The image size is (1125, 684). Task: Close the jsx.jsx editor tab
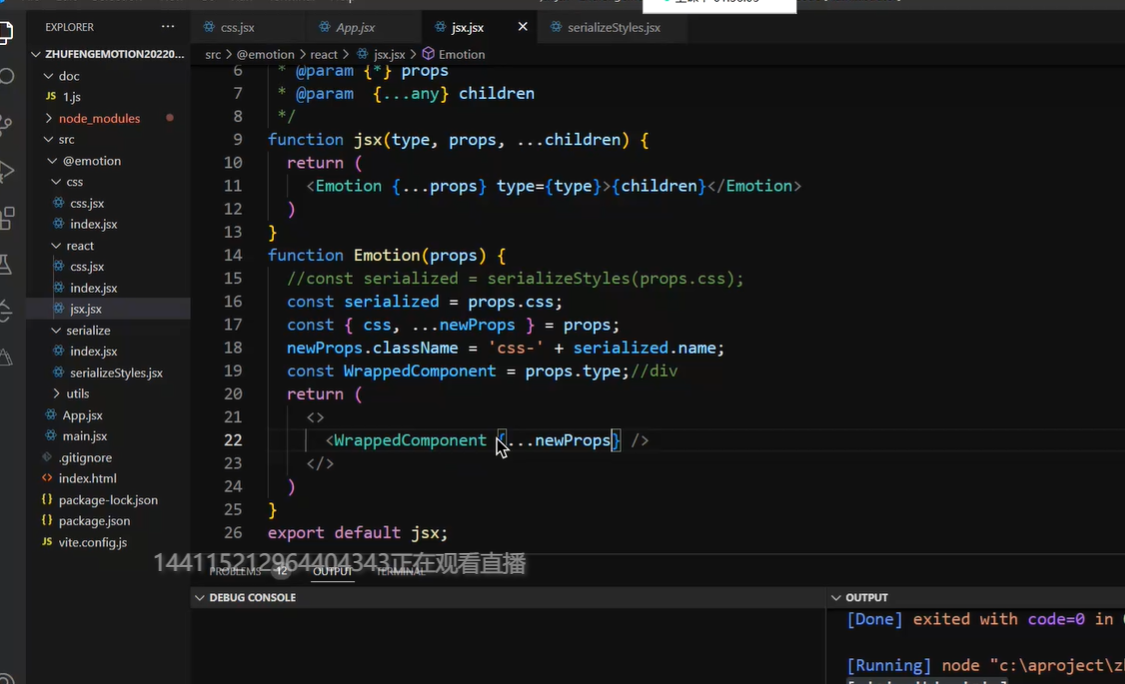point(522,27)
